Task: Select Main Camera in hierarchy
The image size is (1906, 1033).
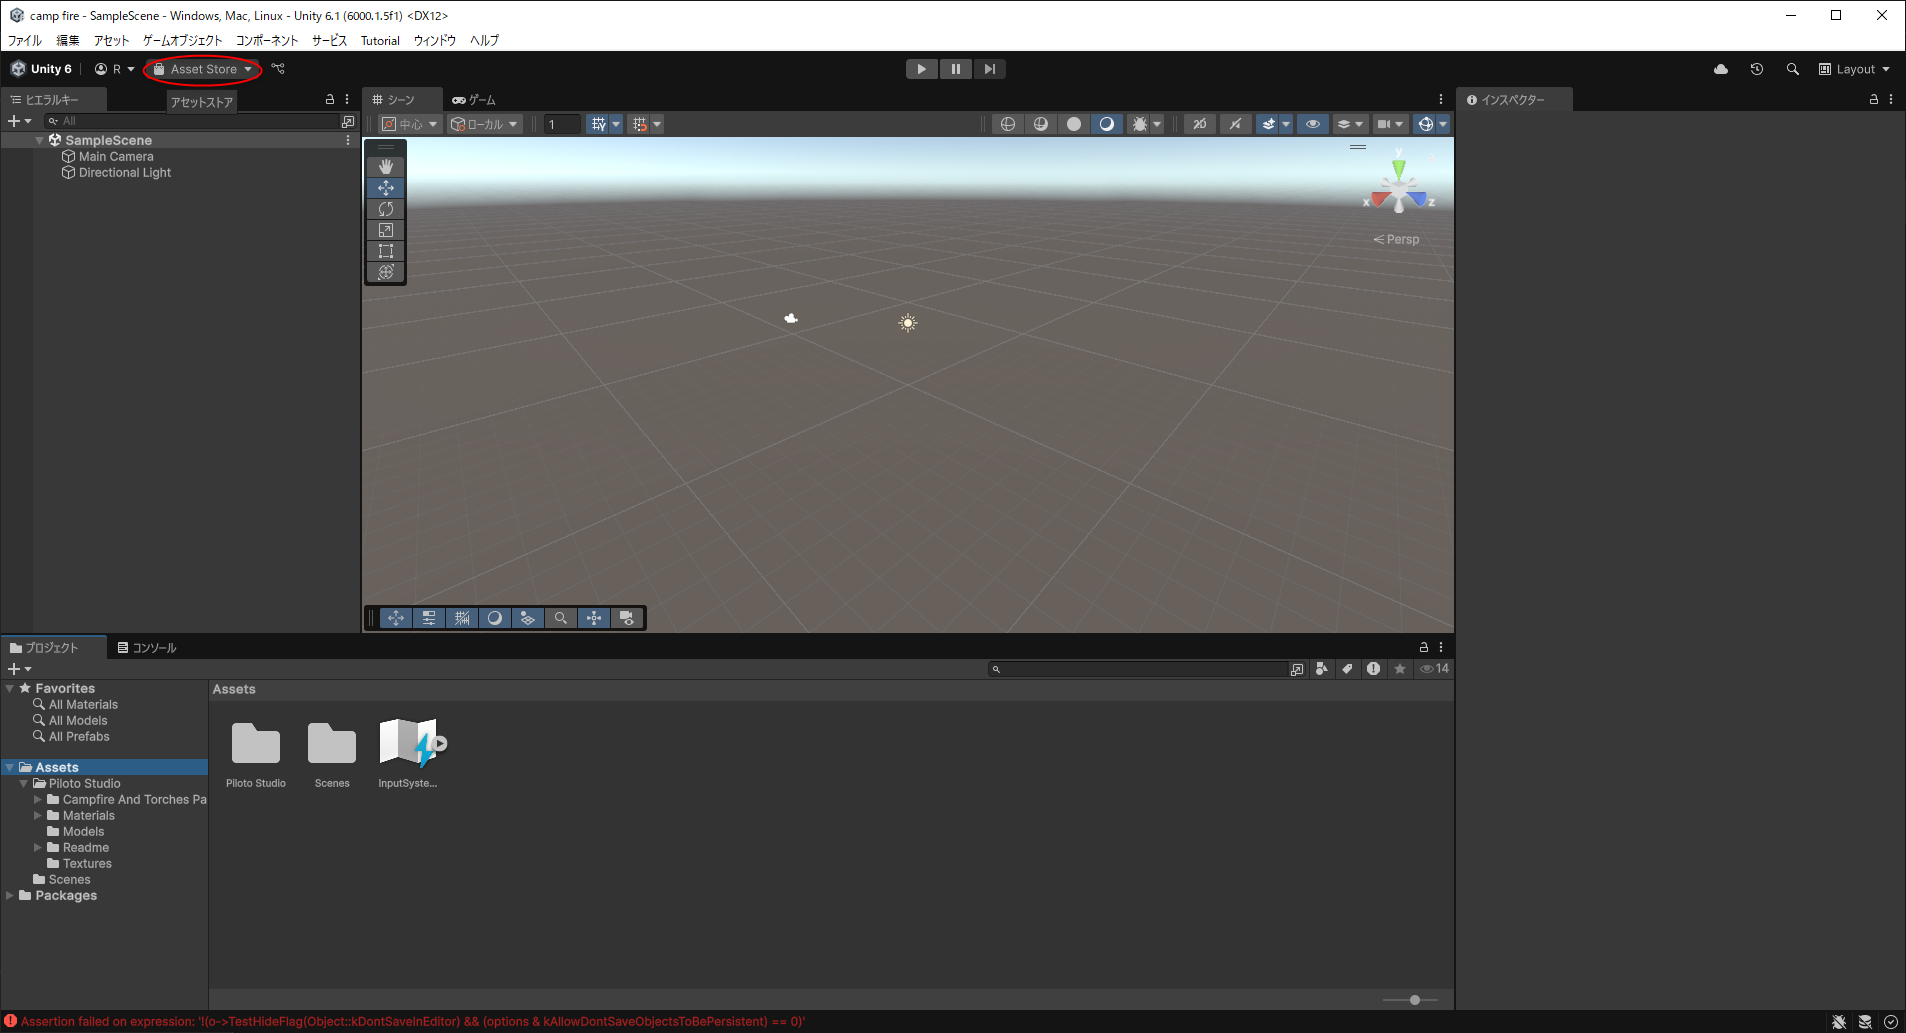Action: pos(116,157)
